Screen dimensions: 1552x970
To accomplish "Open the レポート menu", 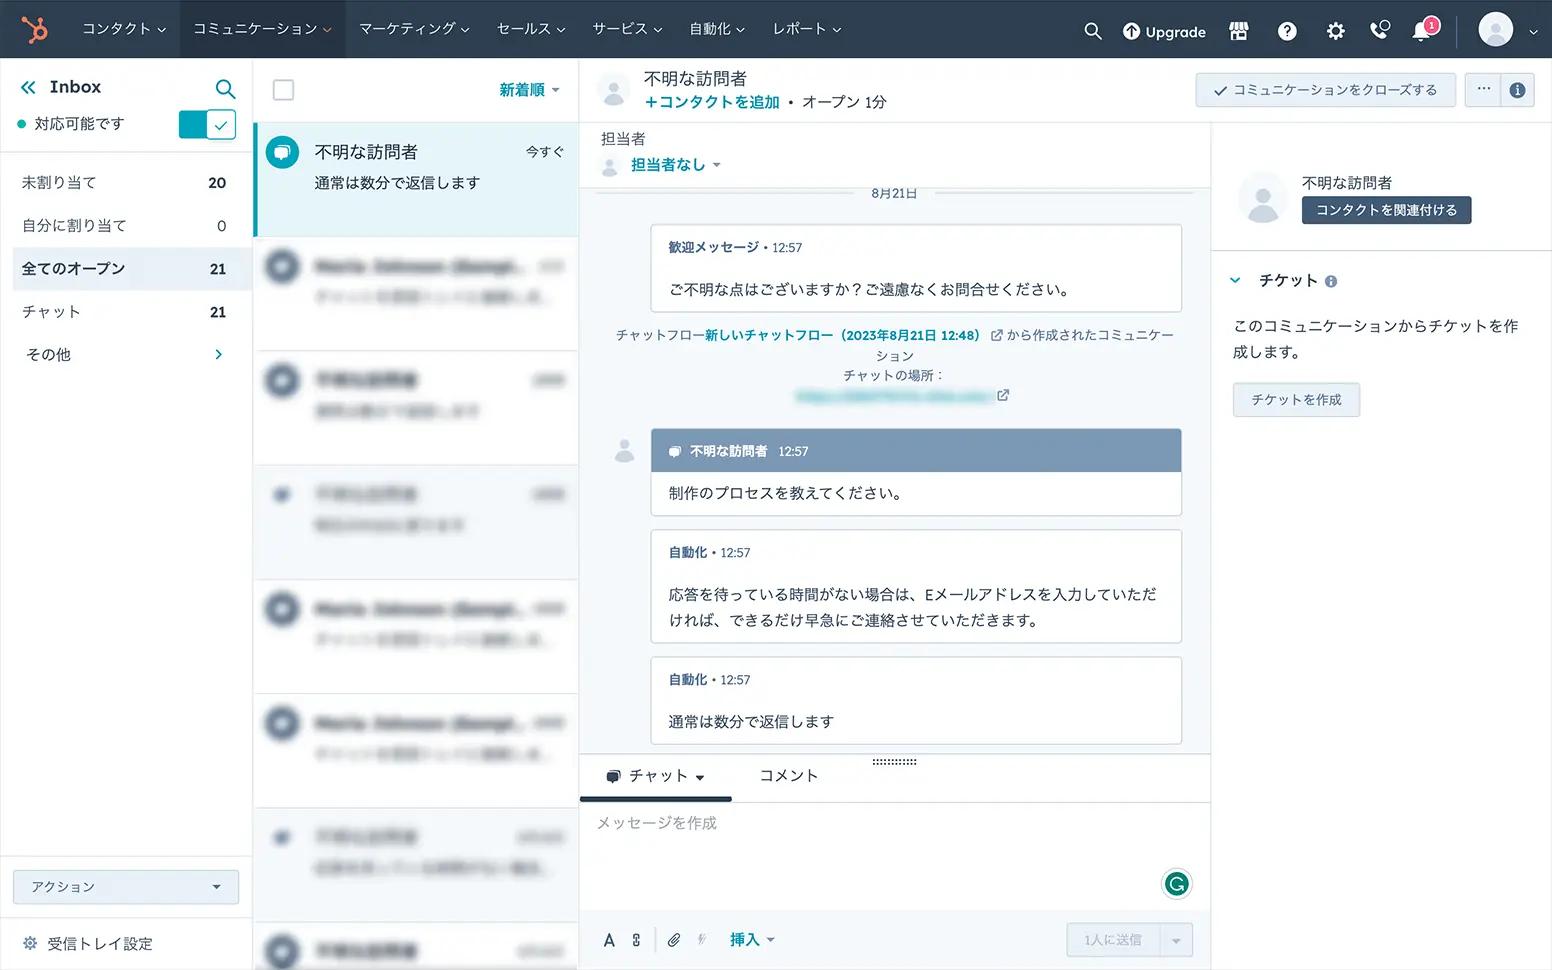I will click(806, 29).
